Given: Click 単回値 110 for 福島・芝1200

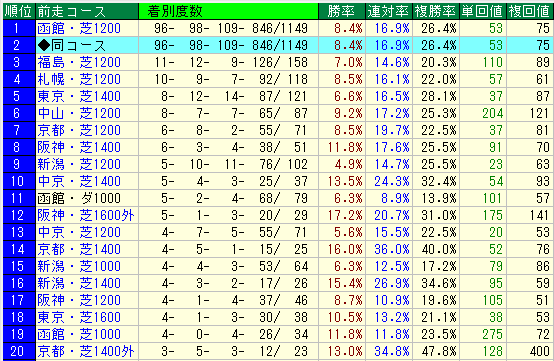Looking at the screenshot, I should (x=493, y=62).
